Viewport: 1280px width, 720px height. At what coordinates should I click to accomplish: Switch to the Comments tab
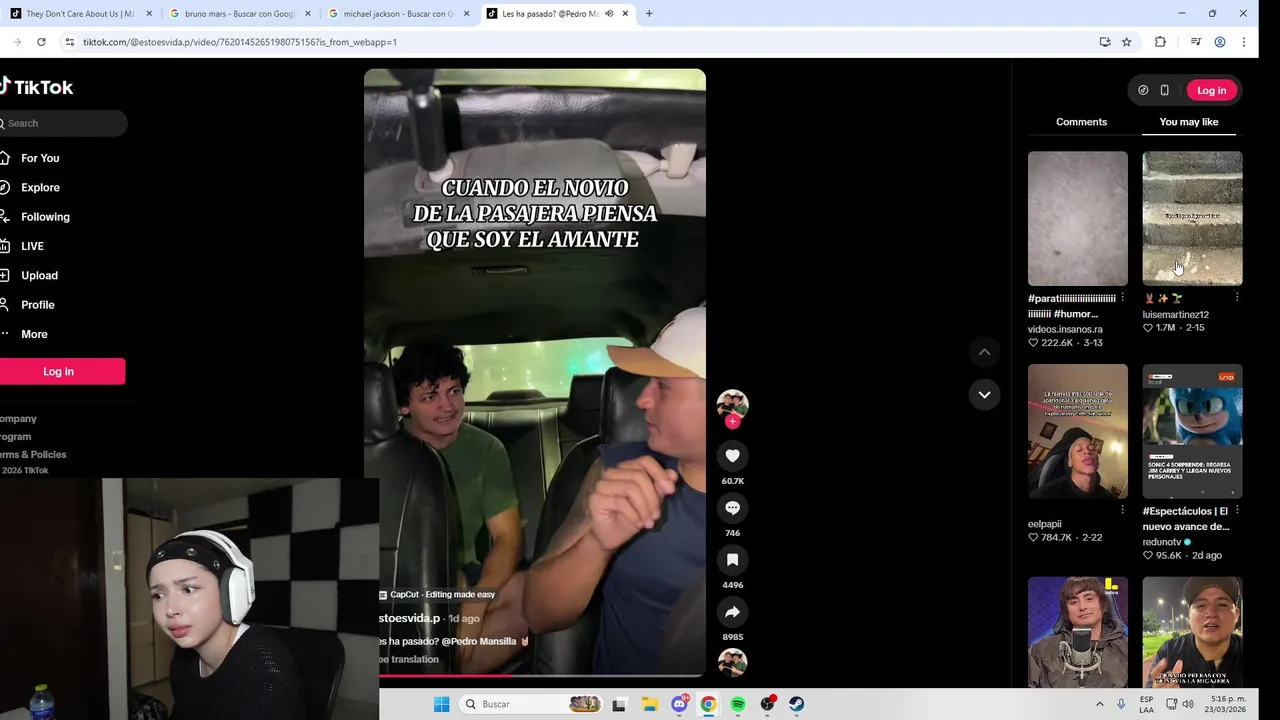1081,122
